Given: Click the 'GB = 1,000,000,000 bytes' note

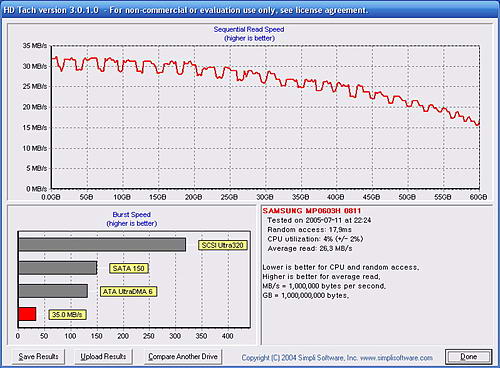Looking at the screenshot, I should click(305, 295).
